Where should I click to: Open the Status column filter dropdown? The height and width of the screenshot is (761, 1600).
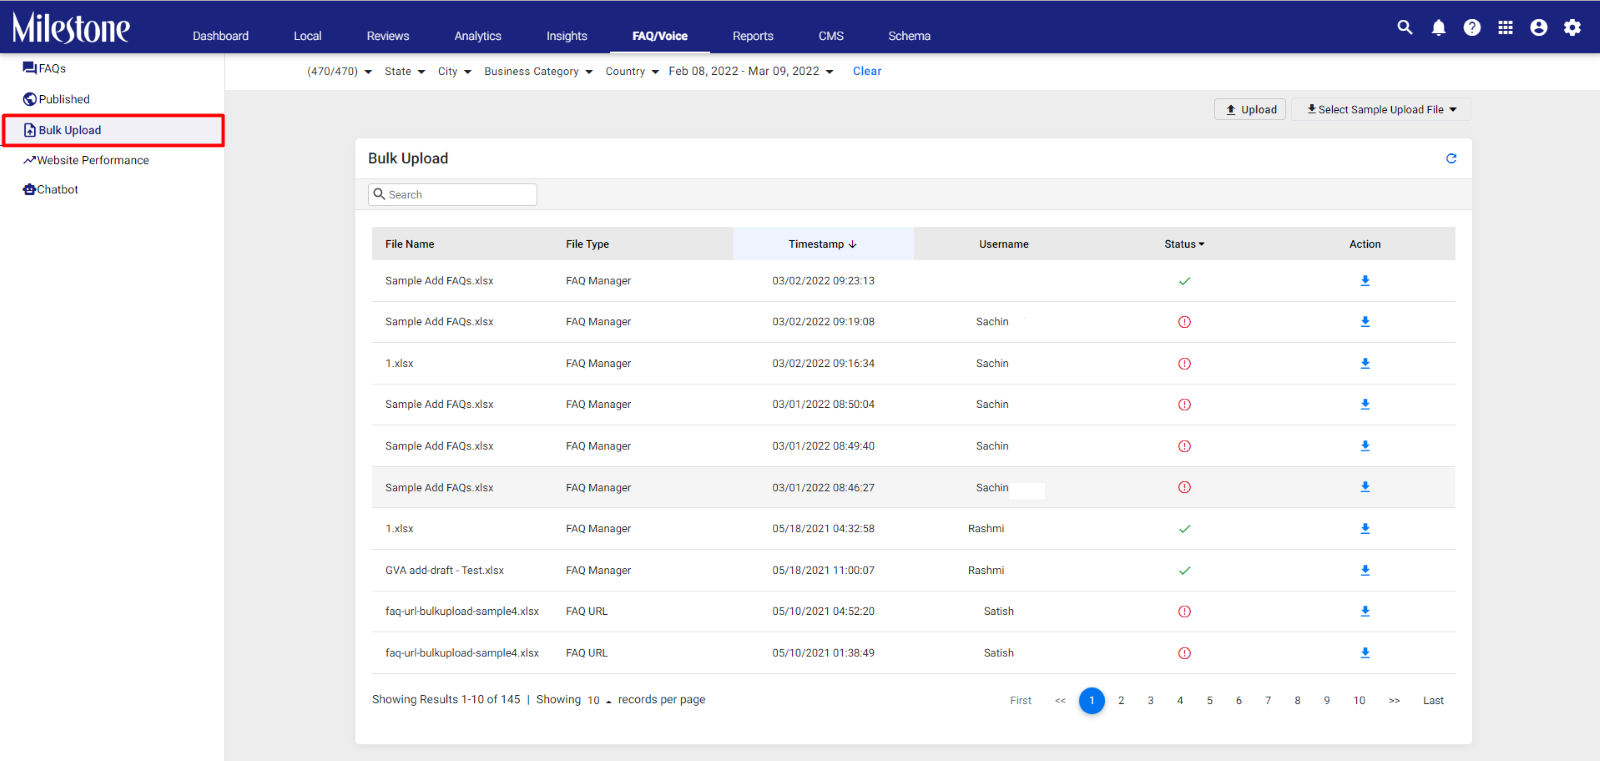(x=1184, y=244)
